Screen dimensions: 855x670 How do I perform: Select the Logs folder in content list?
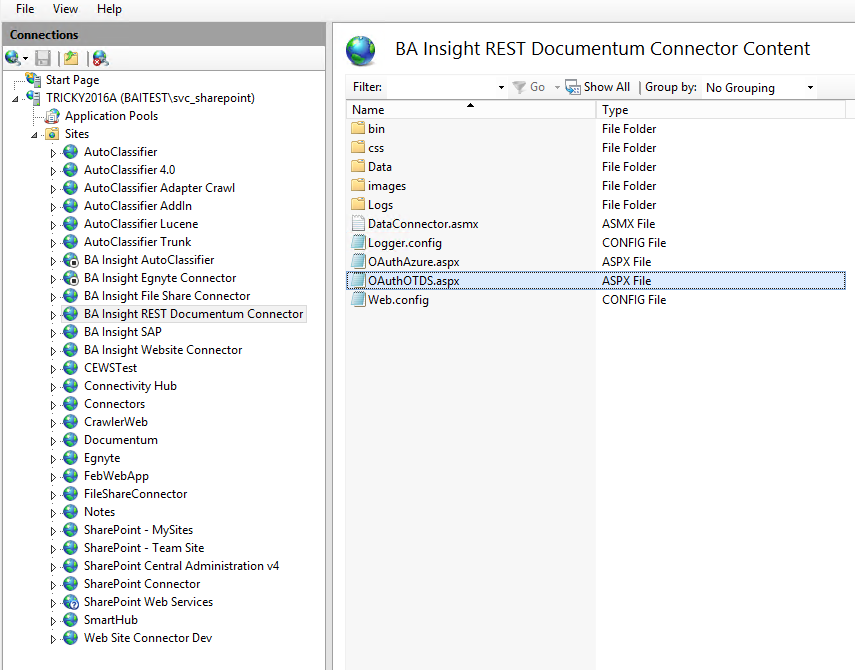tap(380, 205)
